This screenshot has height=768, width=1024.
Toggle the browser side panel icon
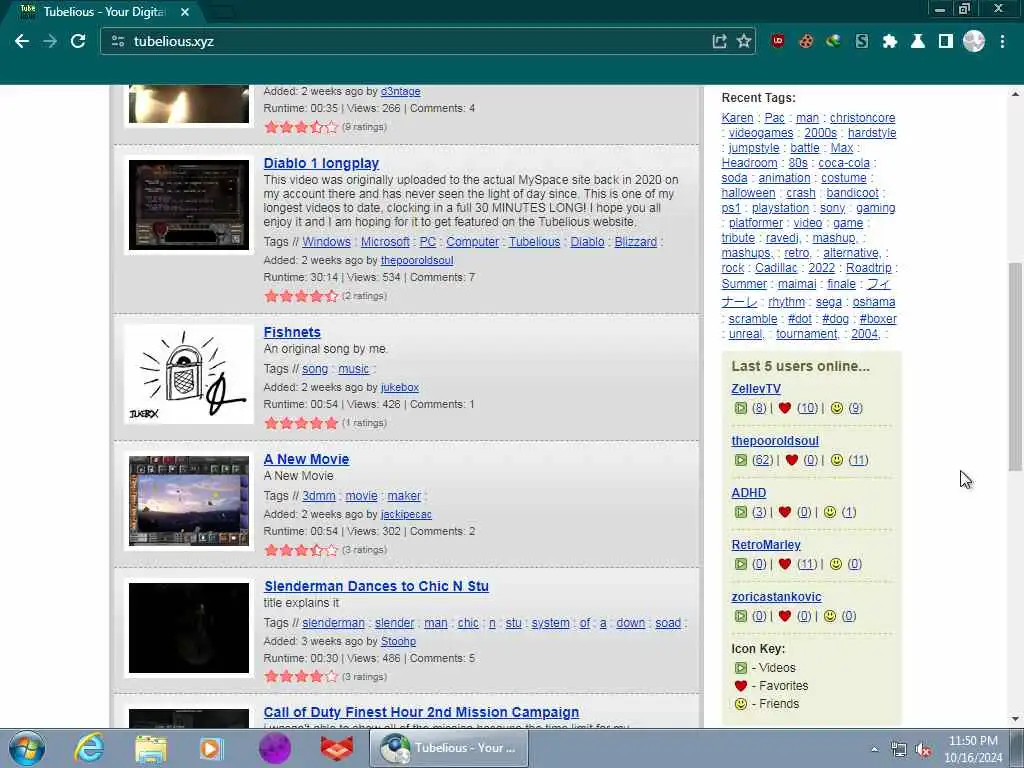[946, 41]
